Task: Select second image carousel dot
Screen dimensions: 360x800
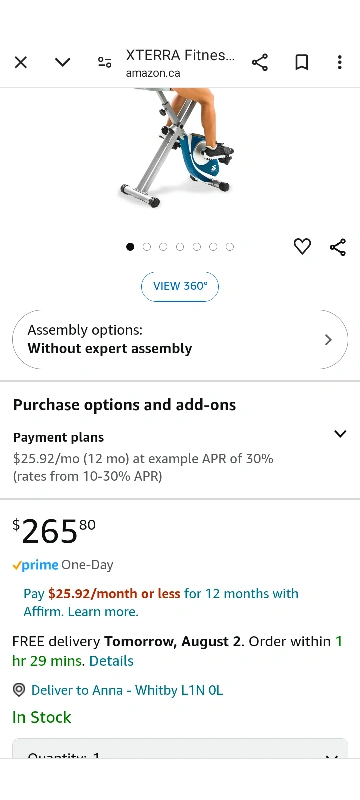Action: point(147,247)
